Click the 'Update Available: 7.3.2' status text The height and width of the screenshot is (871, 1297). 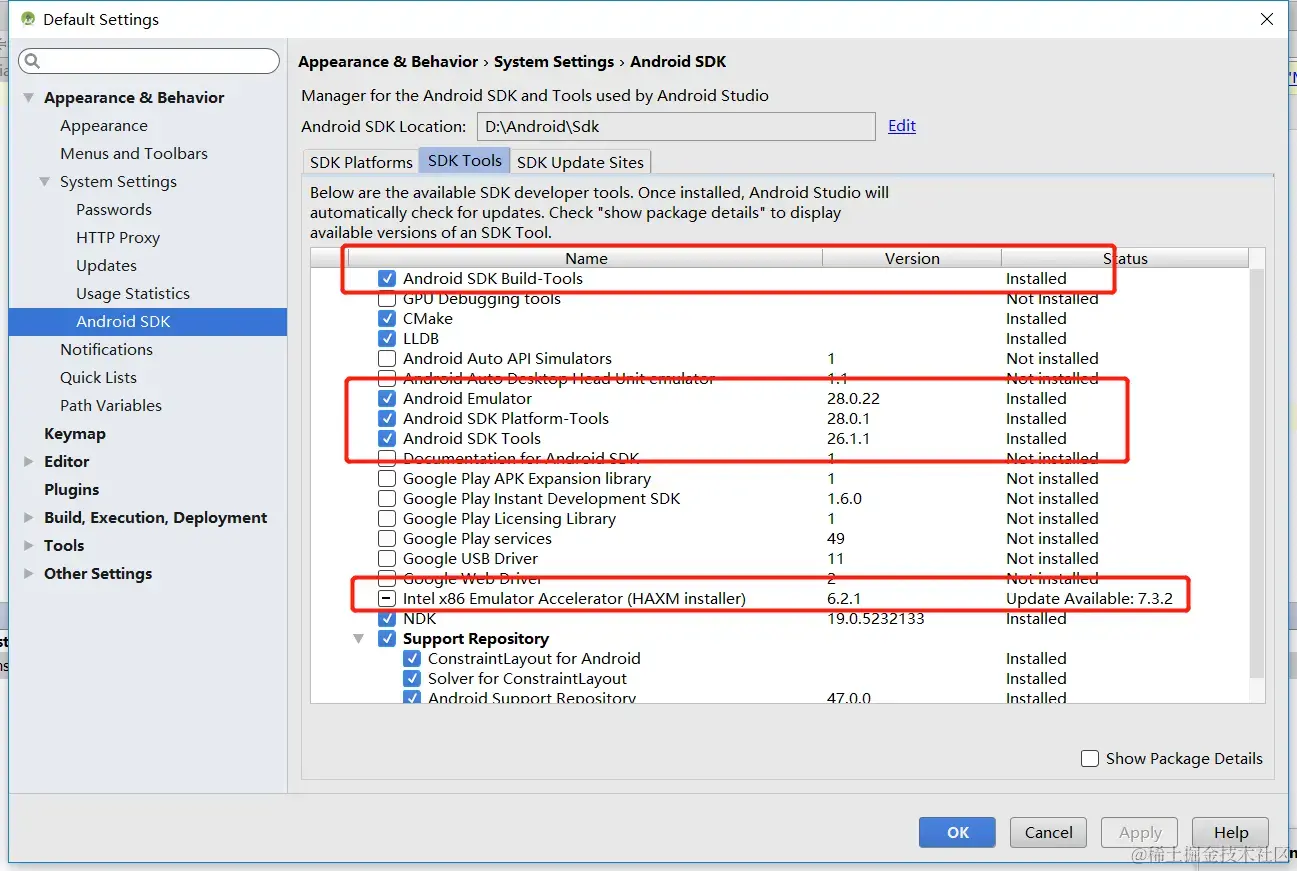(x=1089, y=599)
